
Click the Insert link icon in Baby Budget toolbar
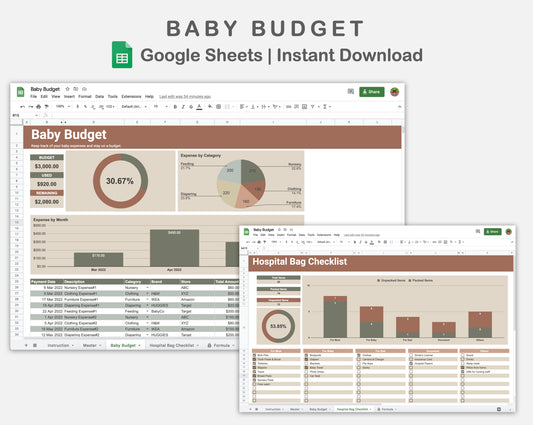(x=289, y=107)
